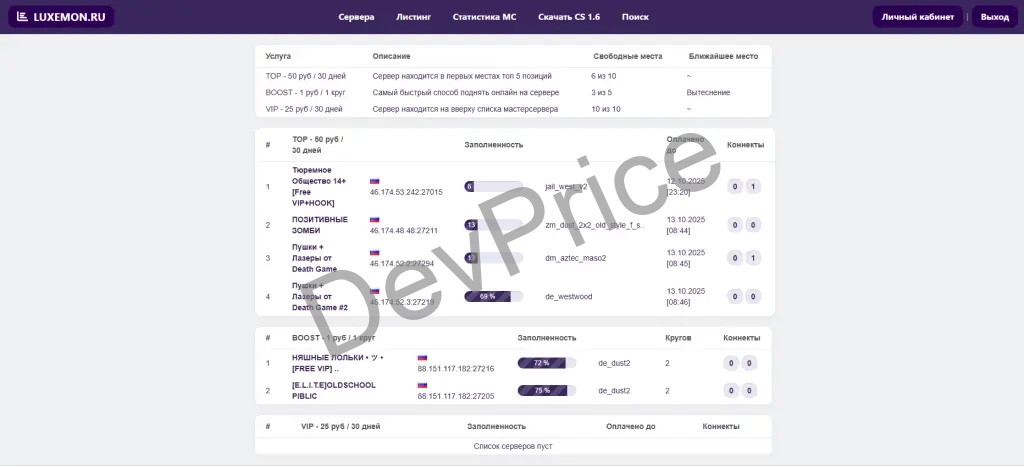1024x467 pixels.
Task: Click the Свободные места column header
Action: [x=628, y=56]
